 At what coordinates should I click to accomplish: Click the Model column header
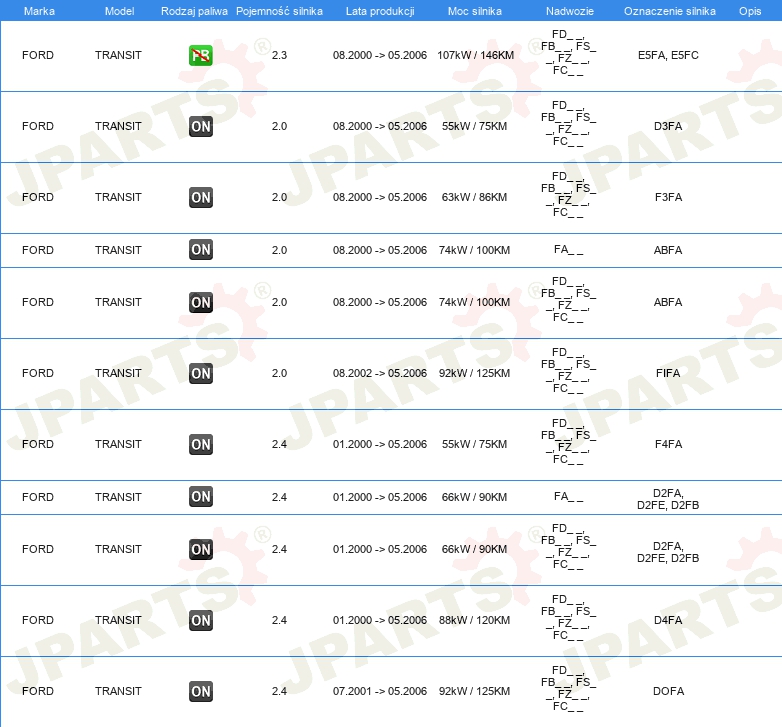(119, 11)
